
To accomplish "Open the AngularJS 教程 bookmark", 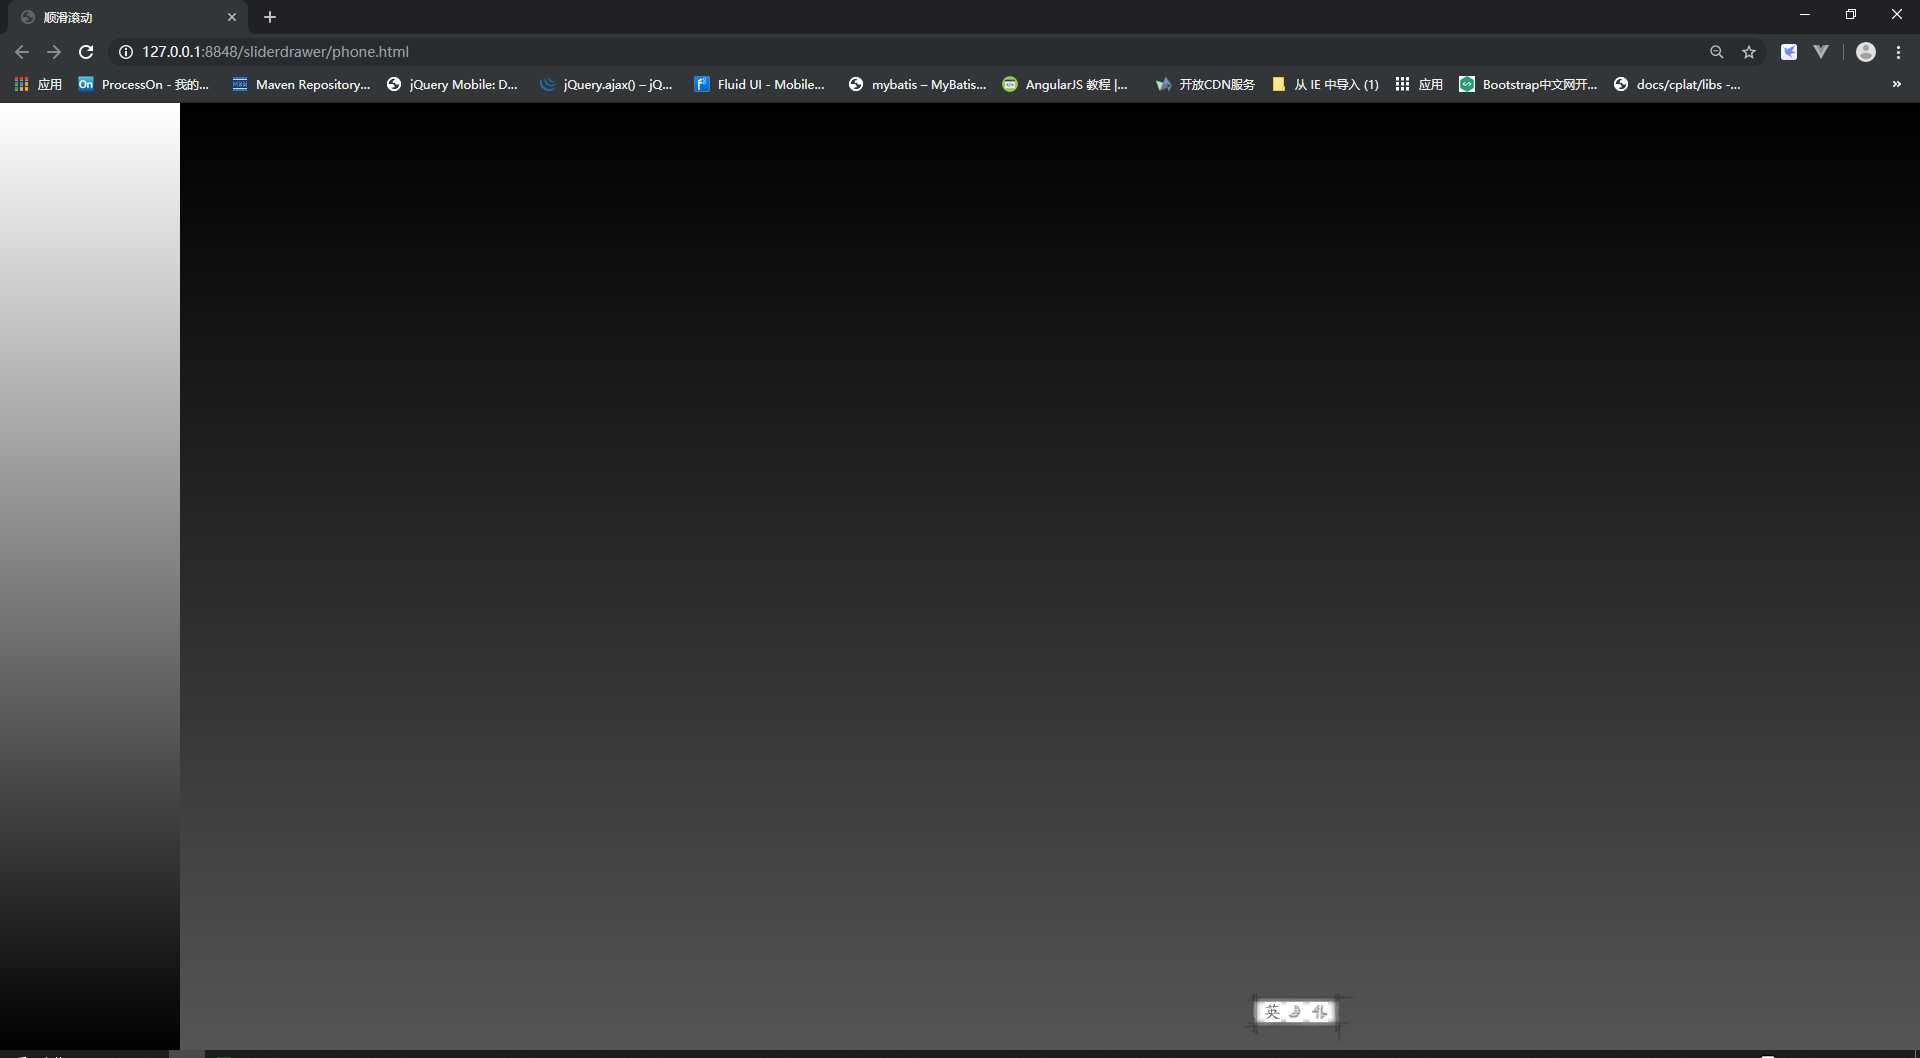I will tap(1065, 85).
